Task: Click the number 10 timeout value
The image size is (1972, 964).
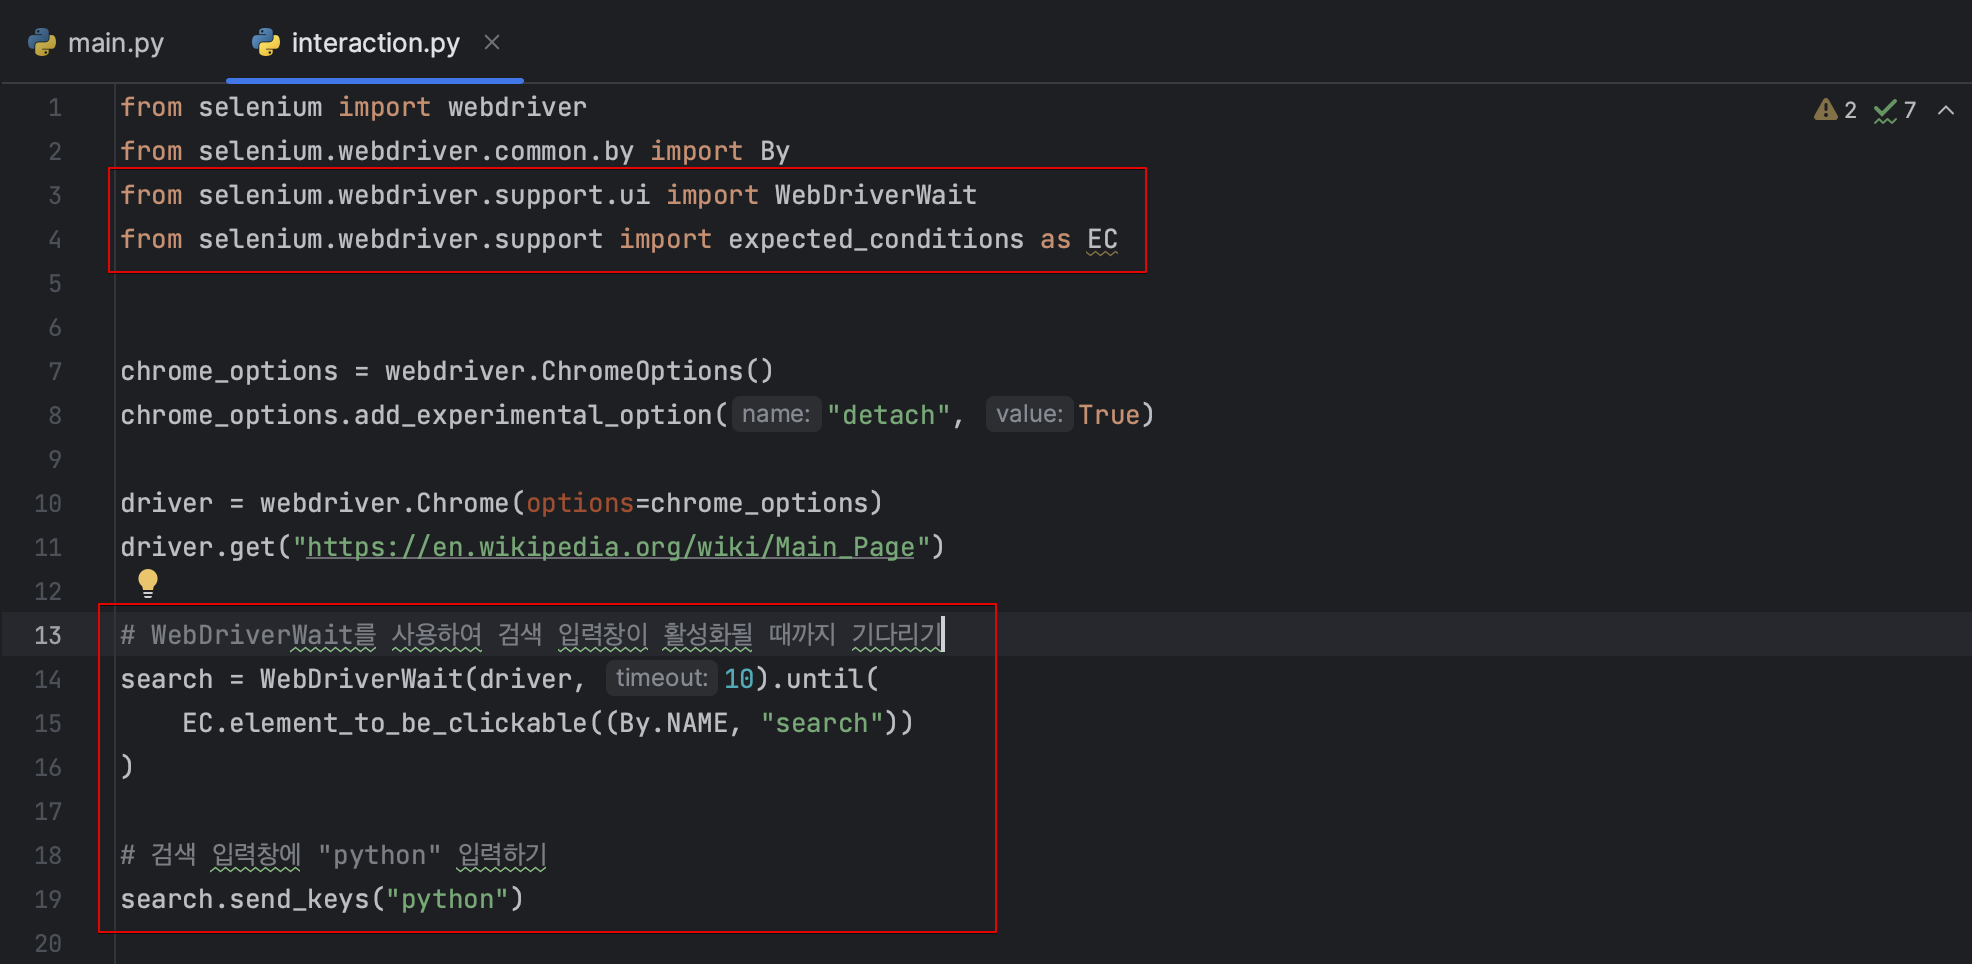Action: [x=739, y=679]
